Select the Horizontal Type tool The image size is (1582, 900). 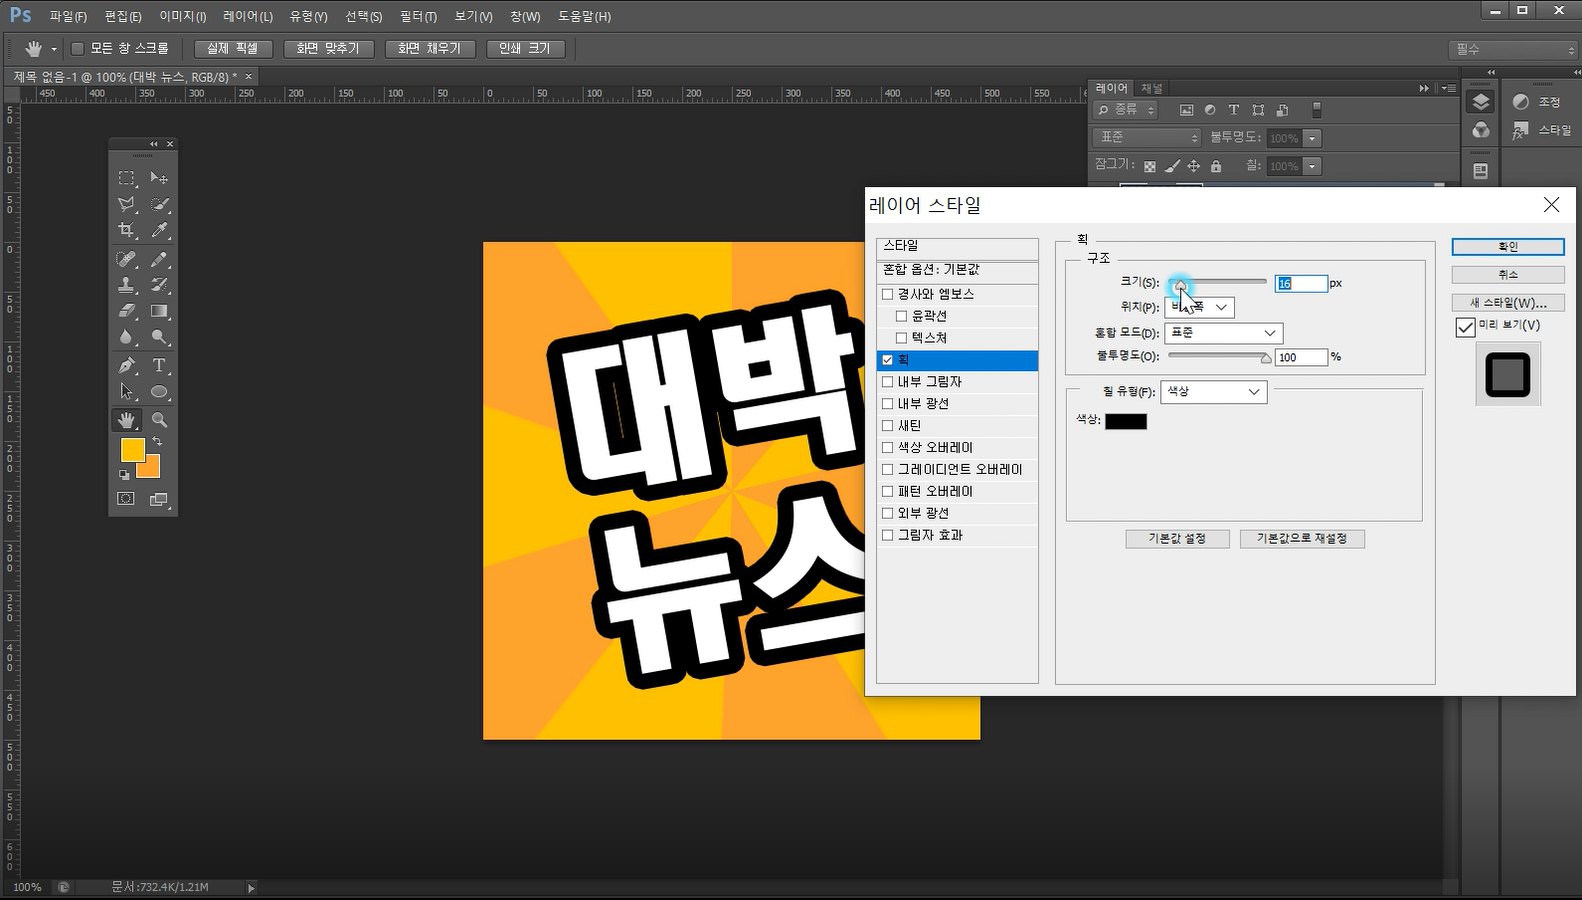point(159,366)
